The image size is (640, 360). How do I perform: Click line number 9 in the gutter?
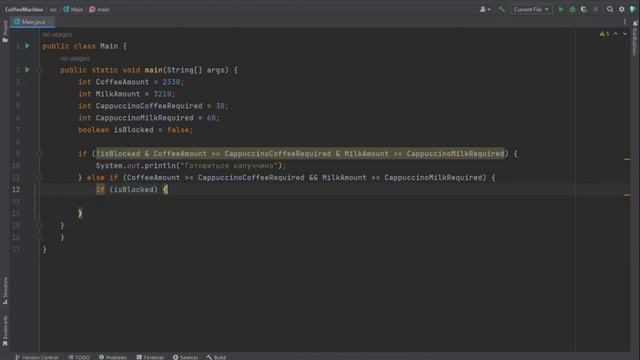18,153
